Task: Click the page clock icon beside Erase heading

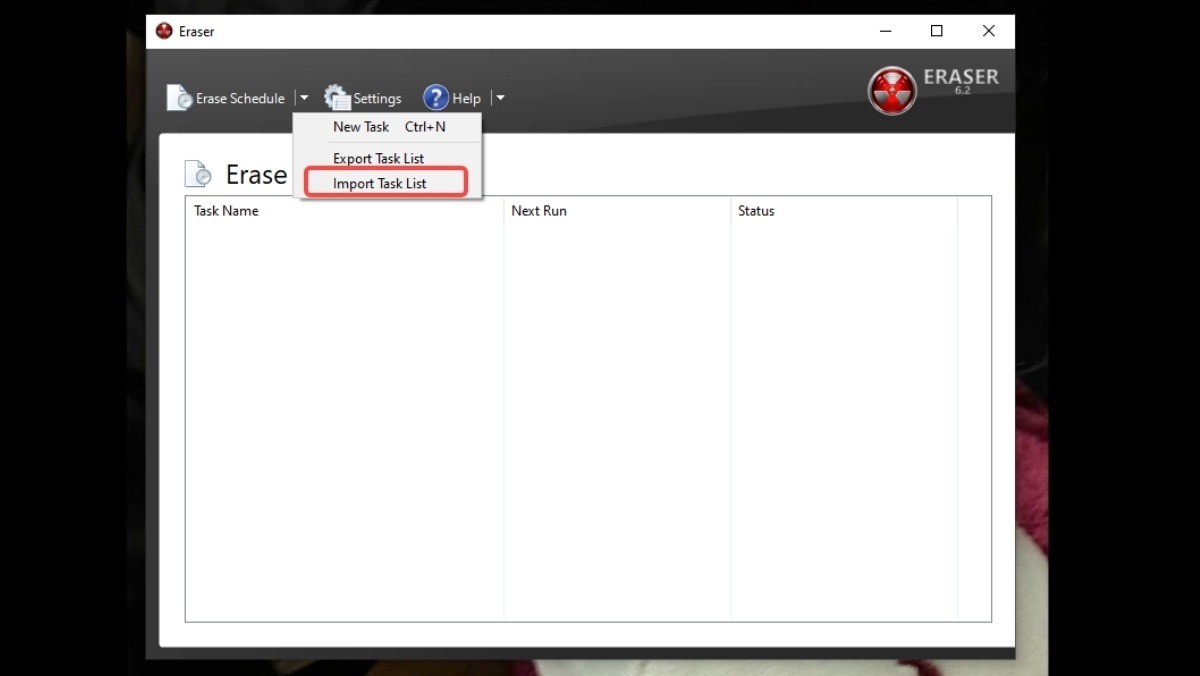Action: pyautogui.click(x=198, y=174)
